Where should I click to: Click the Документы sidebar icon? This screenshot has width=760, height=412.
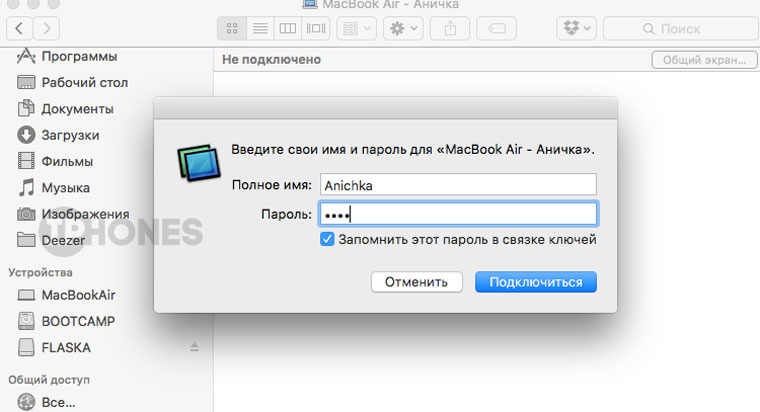[26, 108]
